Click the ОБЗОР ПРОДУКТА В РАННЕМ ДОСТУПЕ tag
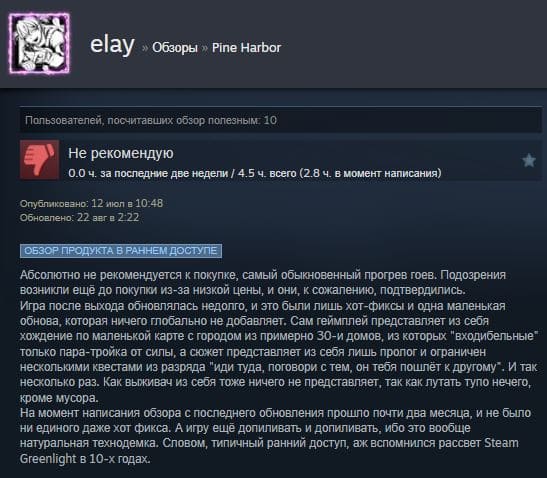Image resolution: width=547 pixels, height=478 pixels. 121,251
